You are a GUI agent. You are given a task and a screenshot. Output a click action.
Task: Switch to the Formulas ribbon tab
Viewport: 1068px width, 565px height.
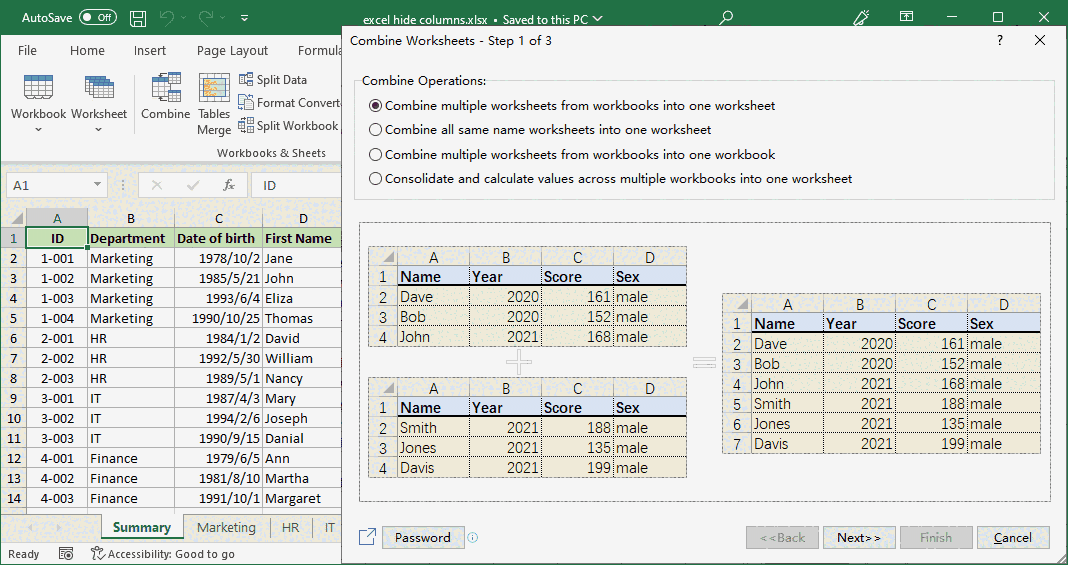[320, 50]
